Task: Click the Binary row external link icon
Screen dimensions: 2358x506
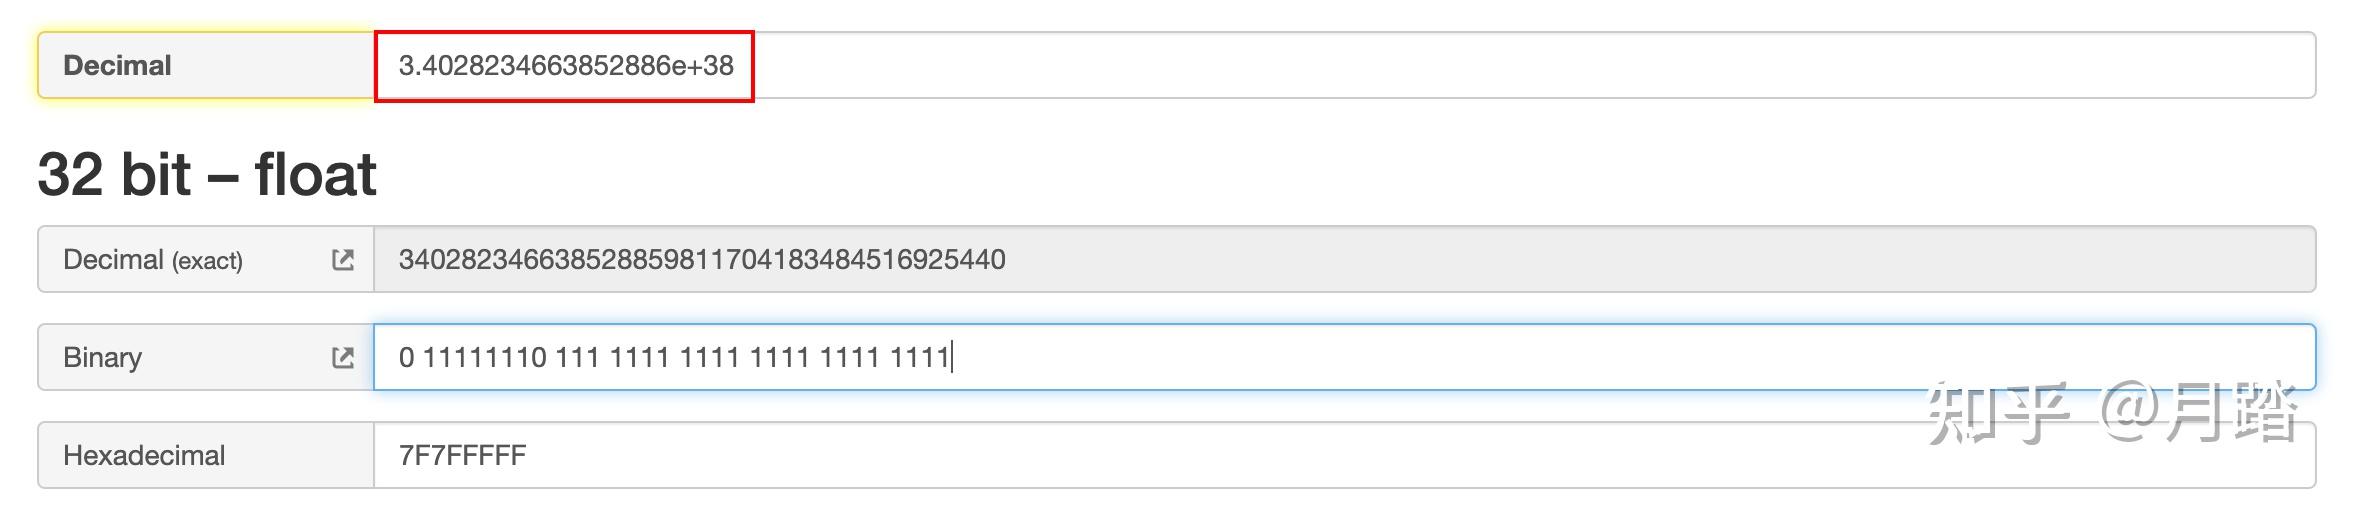Action: coord(342,358)
